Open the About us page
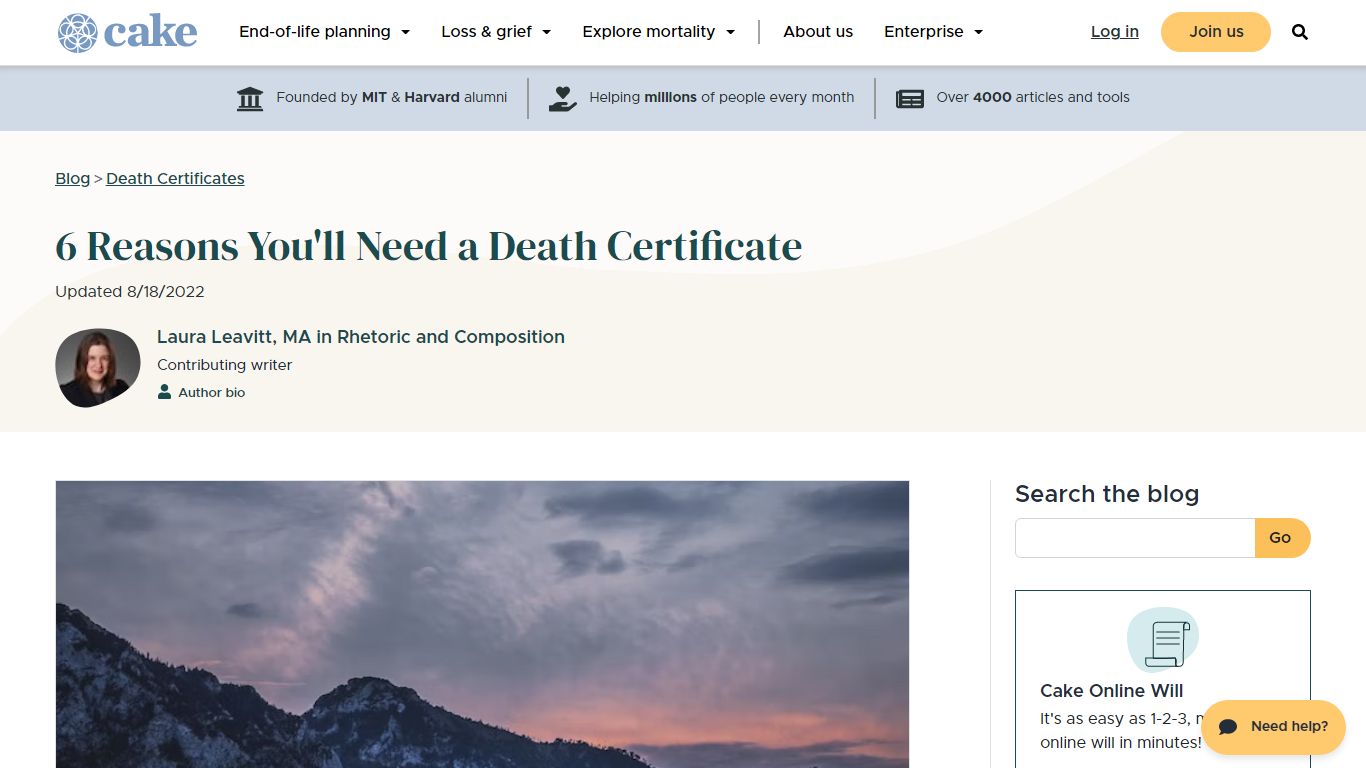Image resolution: width=1366 pixels, height=768 pixels. coord(818,32)
